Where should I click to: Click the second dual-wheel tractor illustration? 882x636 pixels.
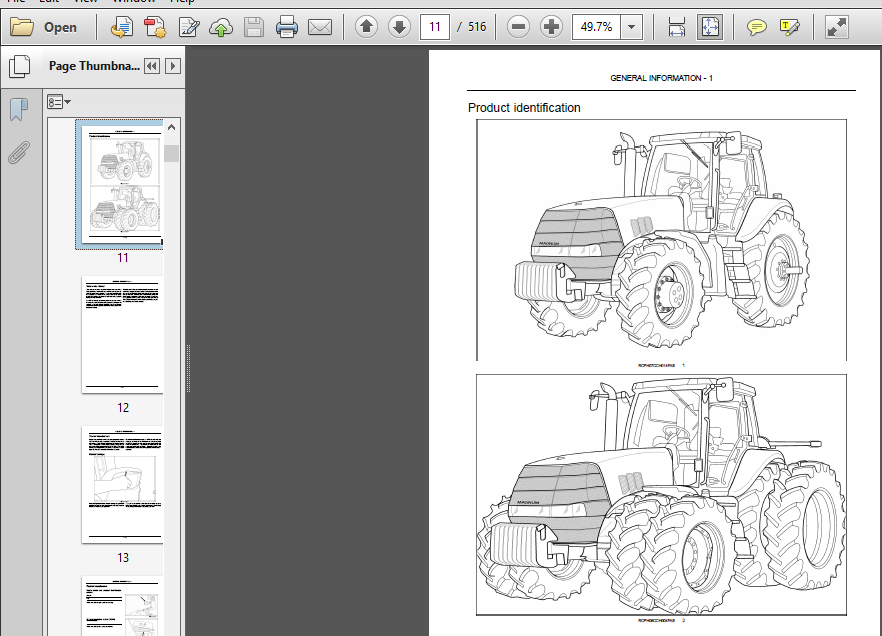pos(662,495)
